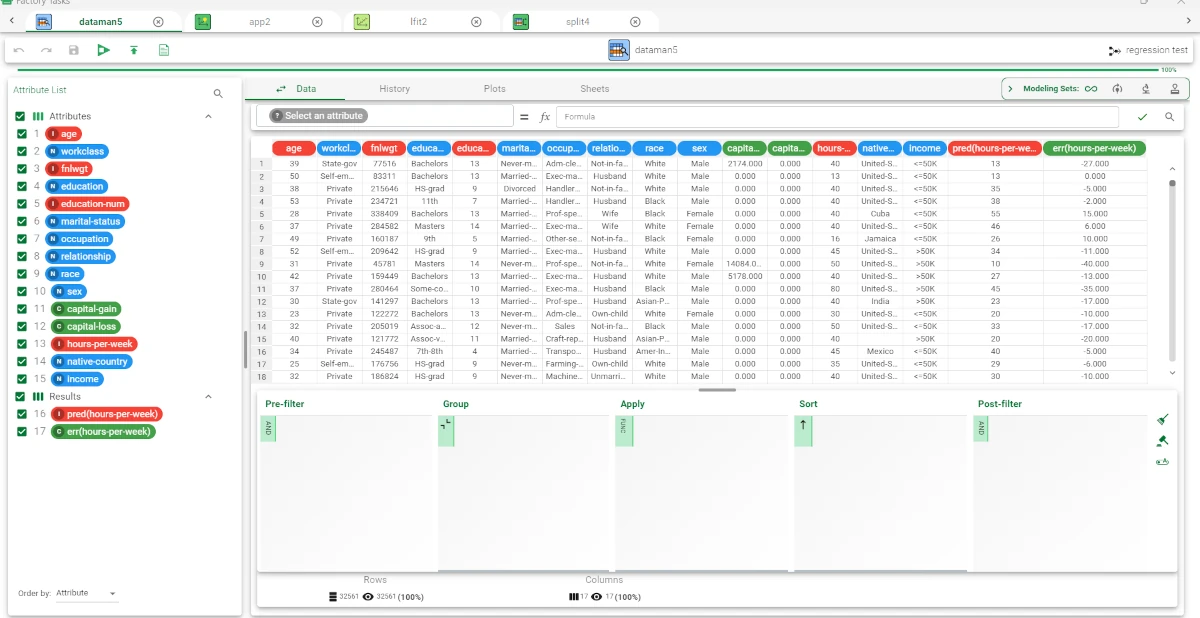Click the pred(hours-per-week) column header

994,148
